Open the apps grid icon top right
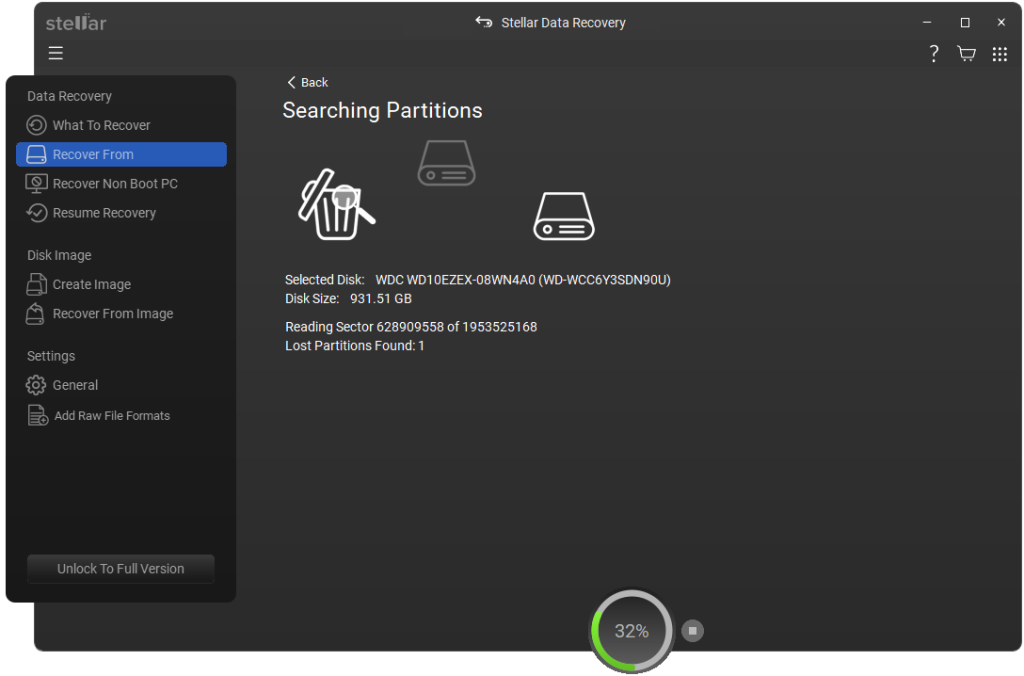Viewport: 1024px width, 676px height. tap(1000, 53)
